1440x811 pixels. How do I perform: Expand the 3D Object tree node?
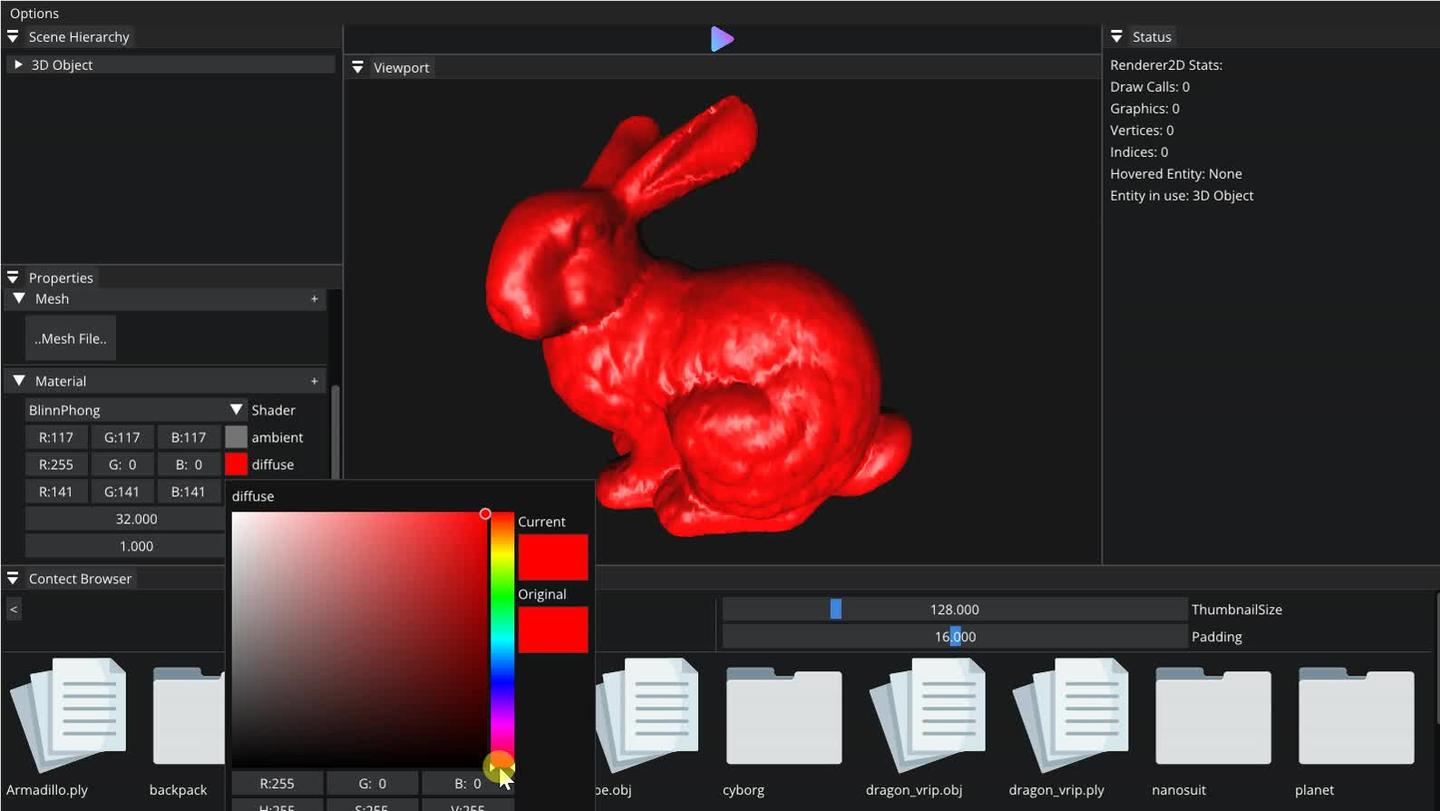click(18, 64)
